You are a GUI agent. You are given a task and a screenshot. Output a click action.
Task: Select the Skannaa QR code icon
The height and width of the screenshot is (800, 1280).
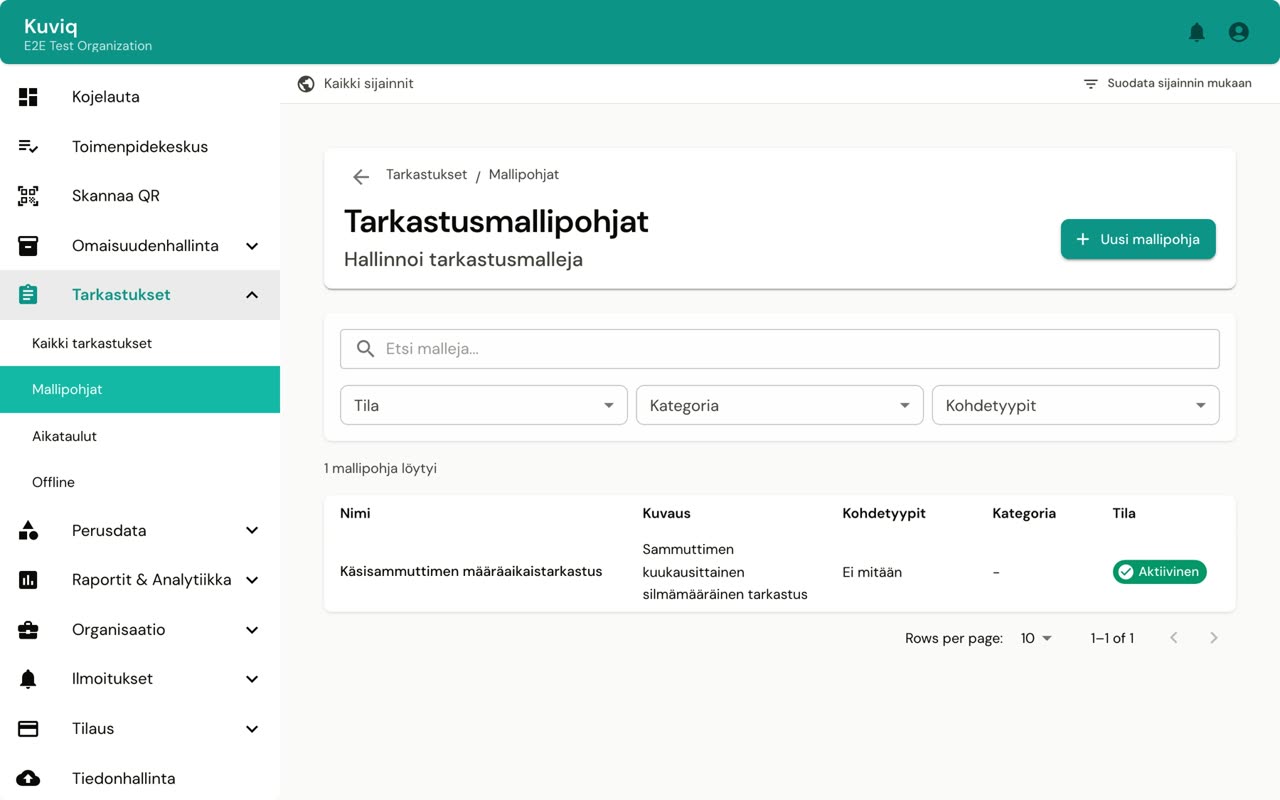(28, 196)
